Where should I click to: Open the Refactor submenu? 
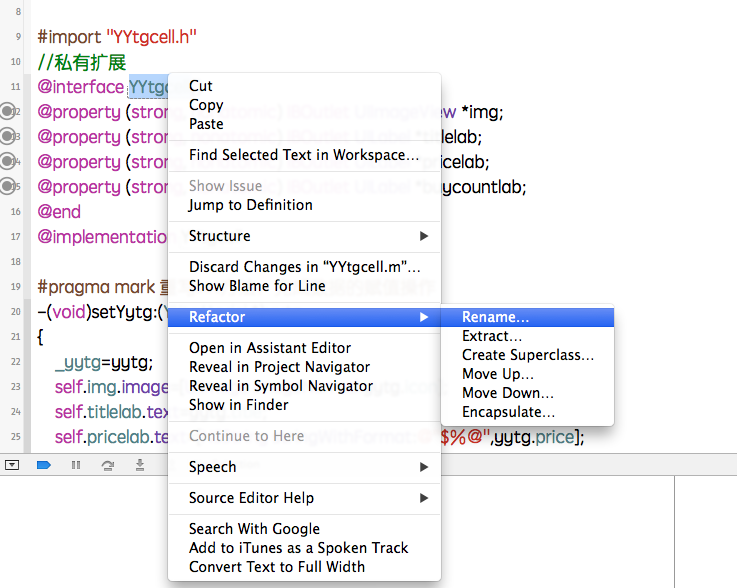[x=304, y=317]
